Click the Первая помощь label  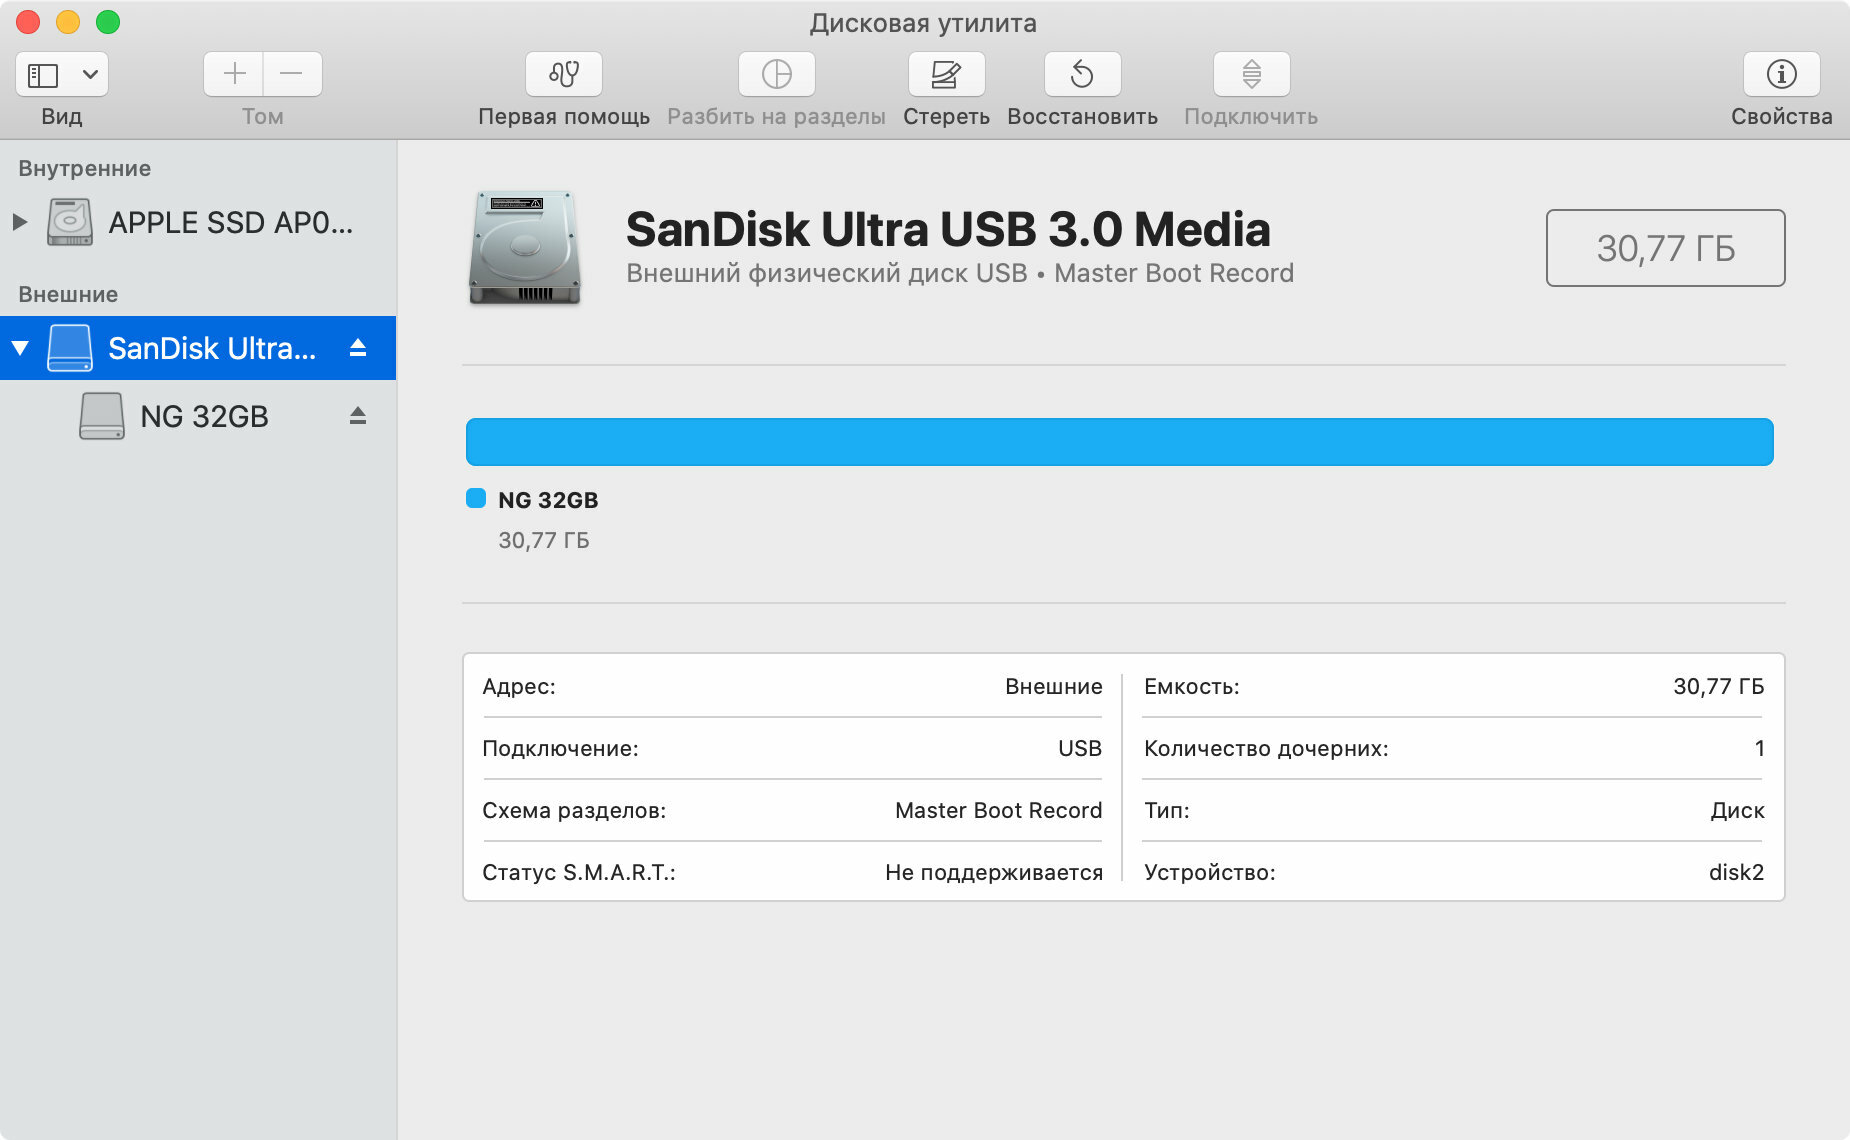tap(564, 116)
